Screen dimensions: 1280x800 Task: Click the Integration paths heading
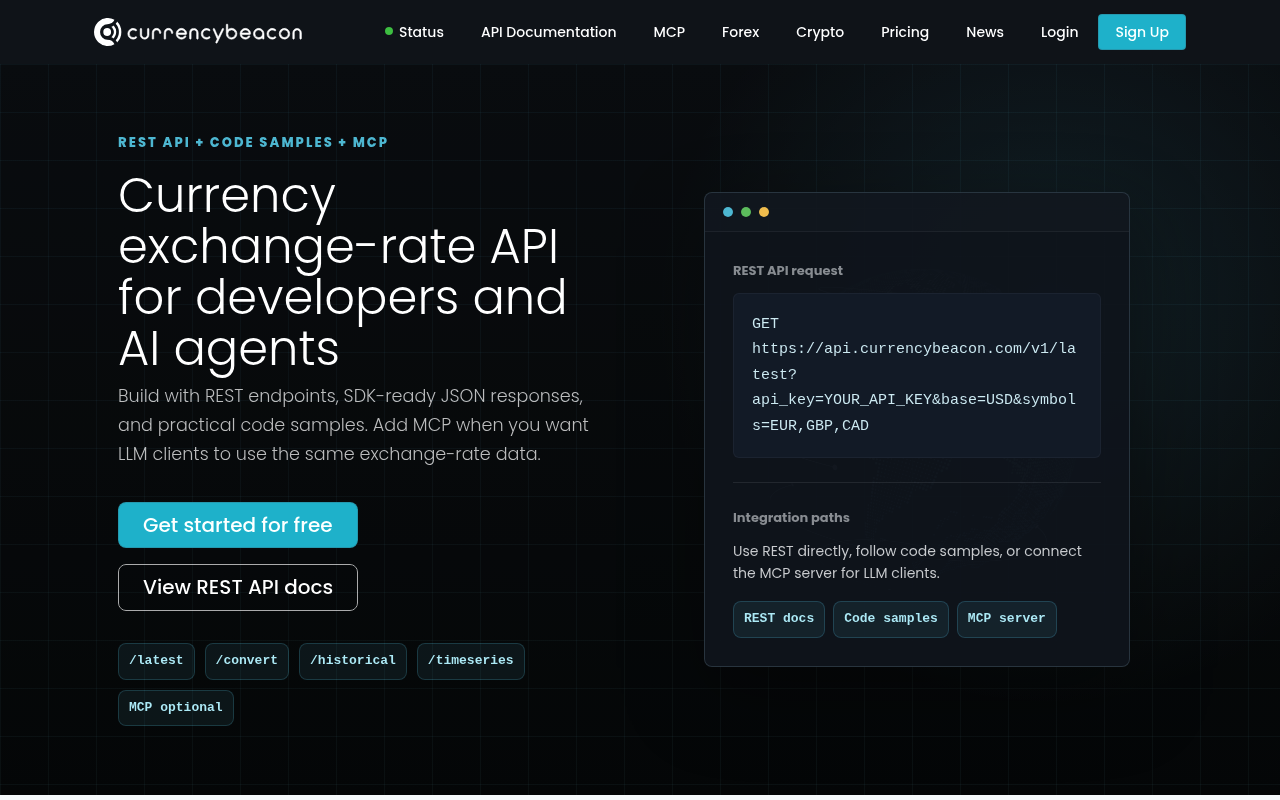point(791,518)
